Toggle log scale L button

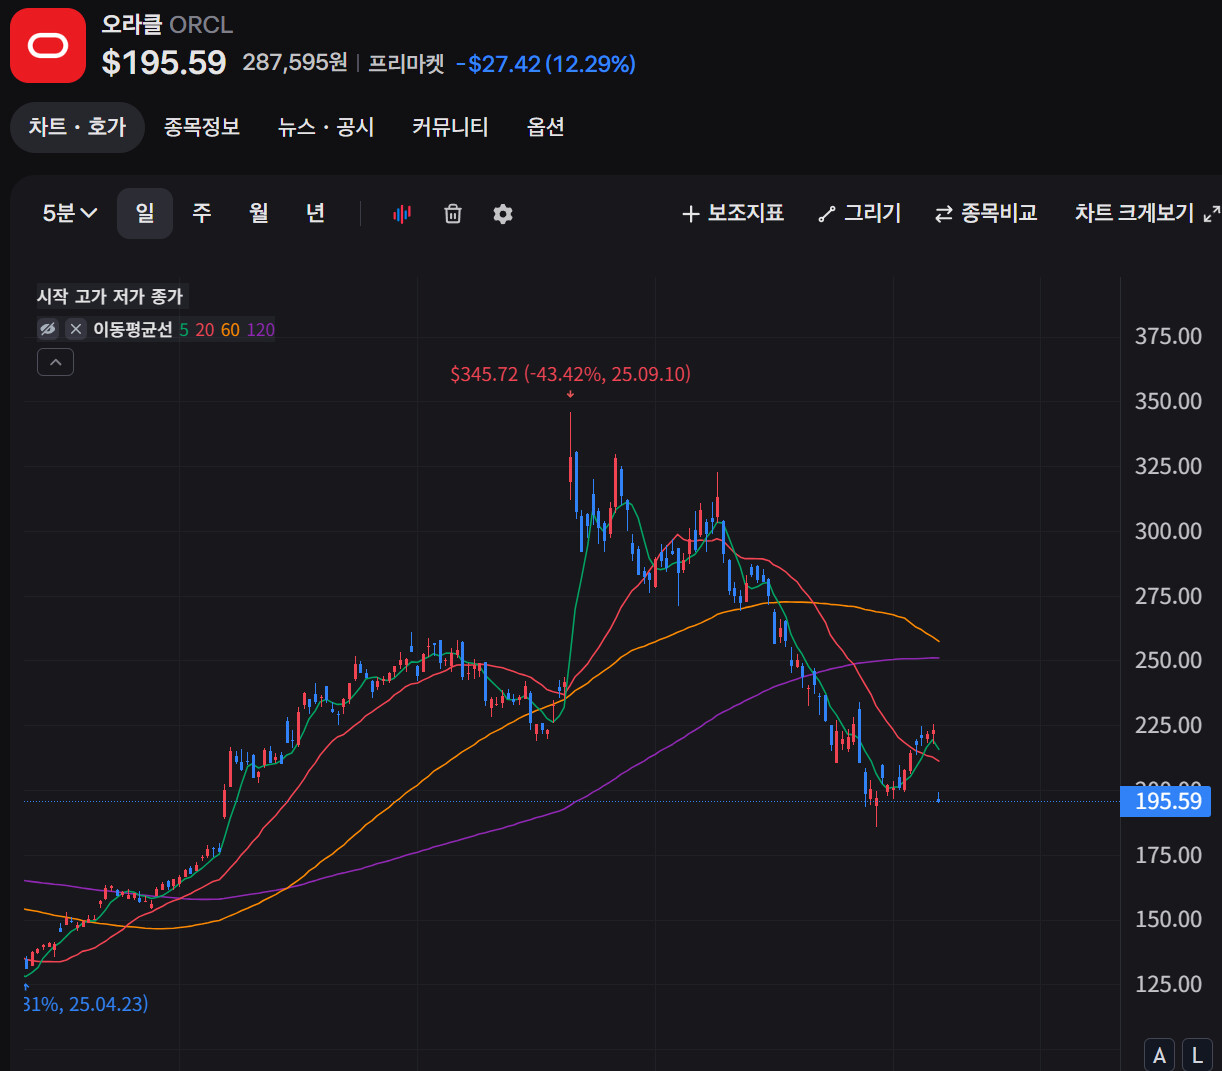coord(1197,1055)
